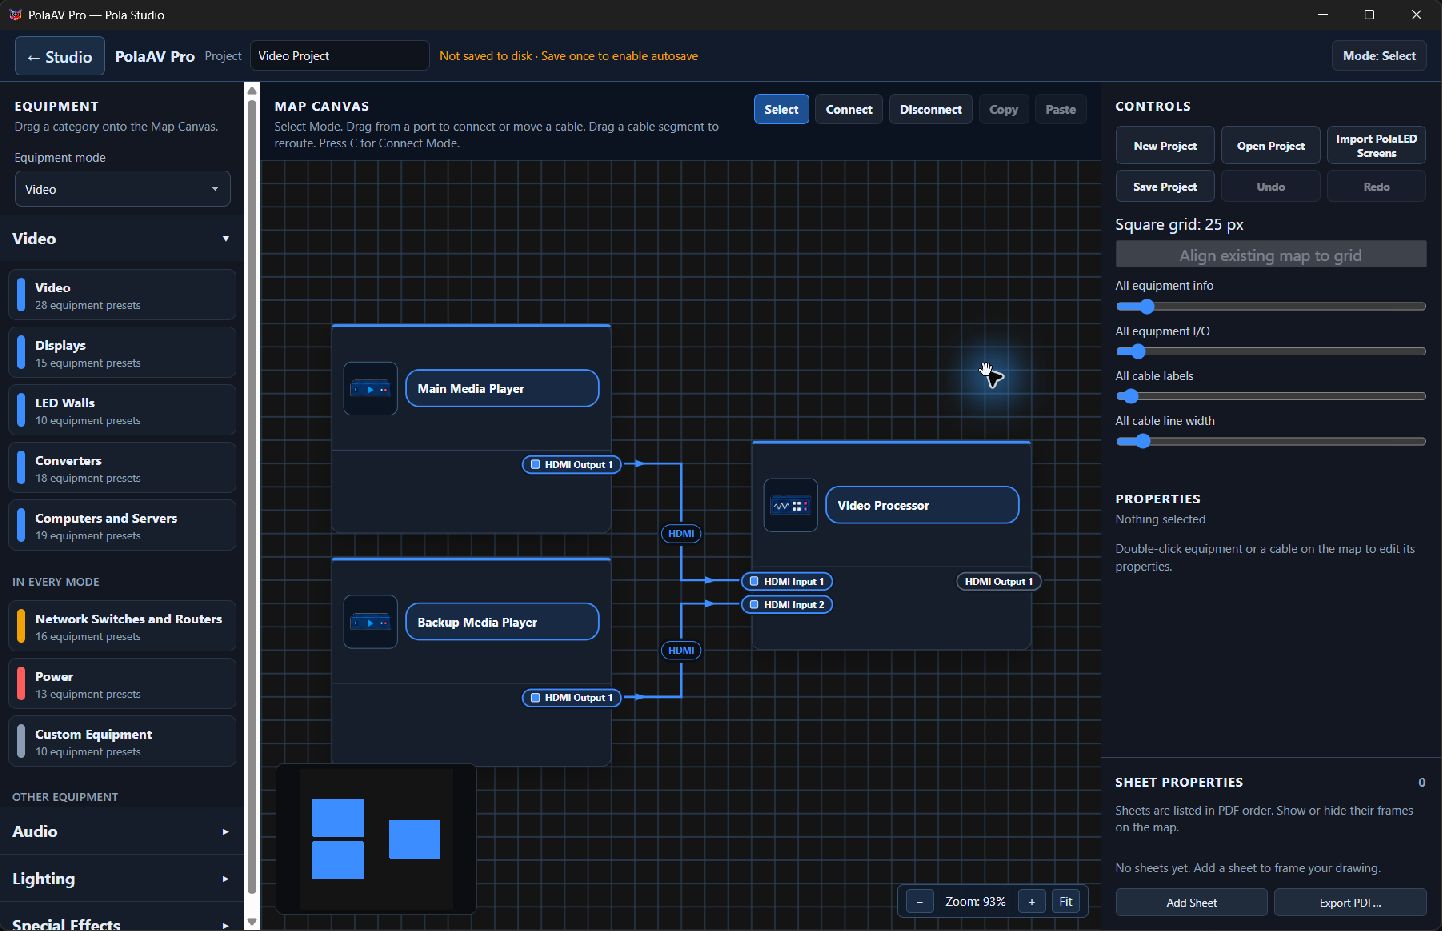Click the Project name input field
Screen dimensions: 1442x931
(340, 56)
